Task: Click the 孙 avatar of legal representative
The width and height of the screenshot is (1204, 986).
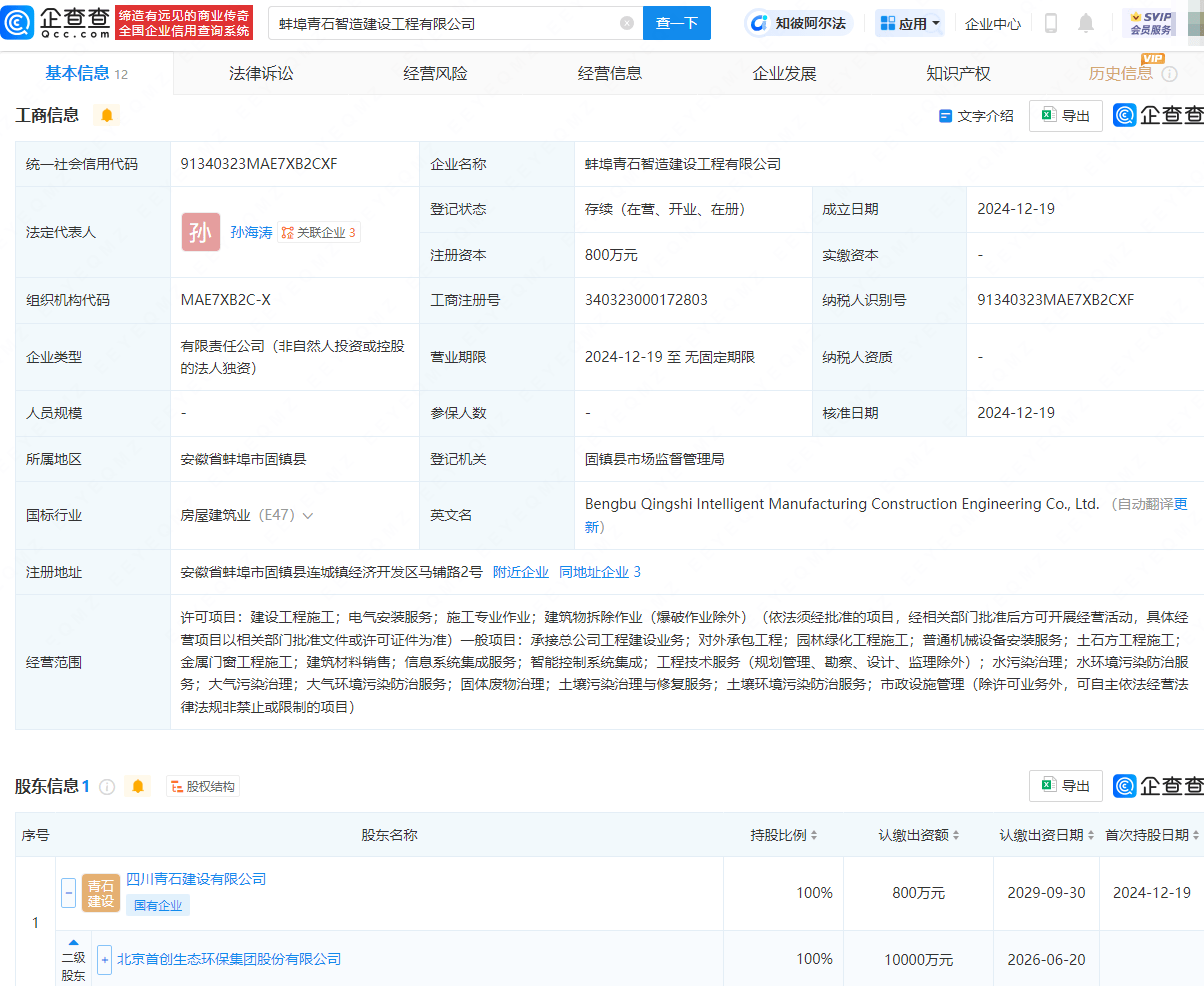Action: pyautogui.click(x=201, y=232)
